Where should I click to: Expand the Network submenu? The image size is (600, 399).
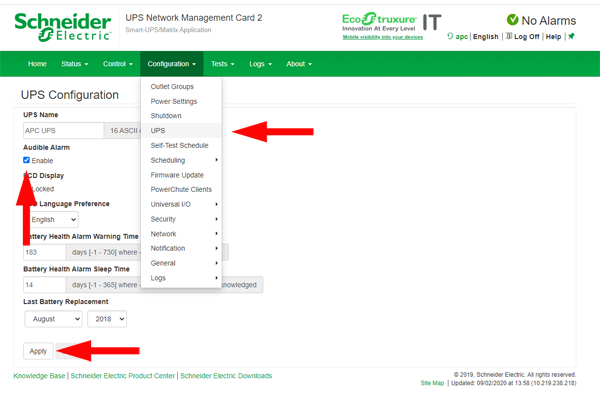point(181,234)
